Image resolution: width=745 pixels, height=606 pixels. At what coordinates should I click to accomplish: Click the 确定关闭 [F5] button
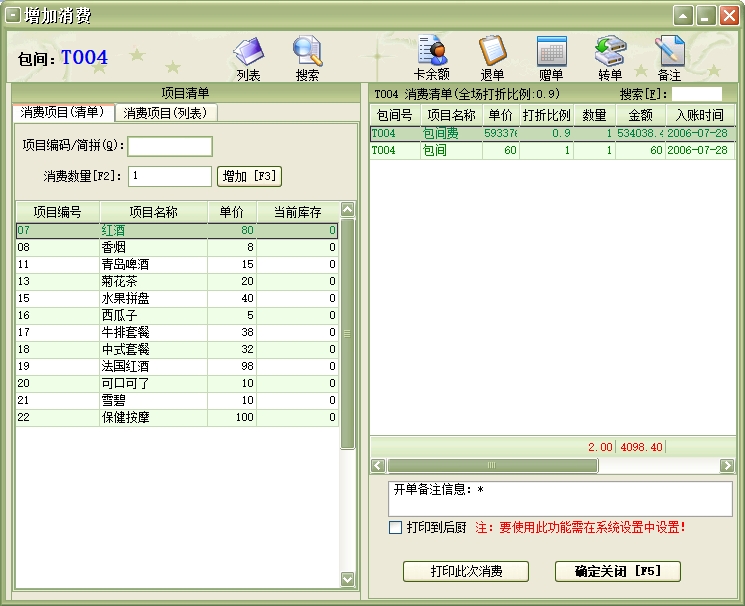coord(617,571)
